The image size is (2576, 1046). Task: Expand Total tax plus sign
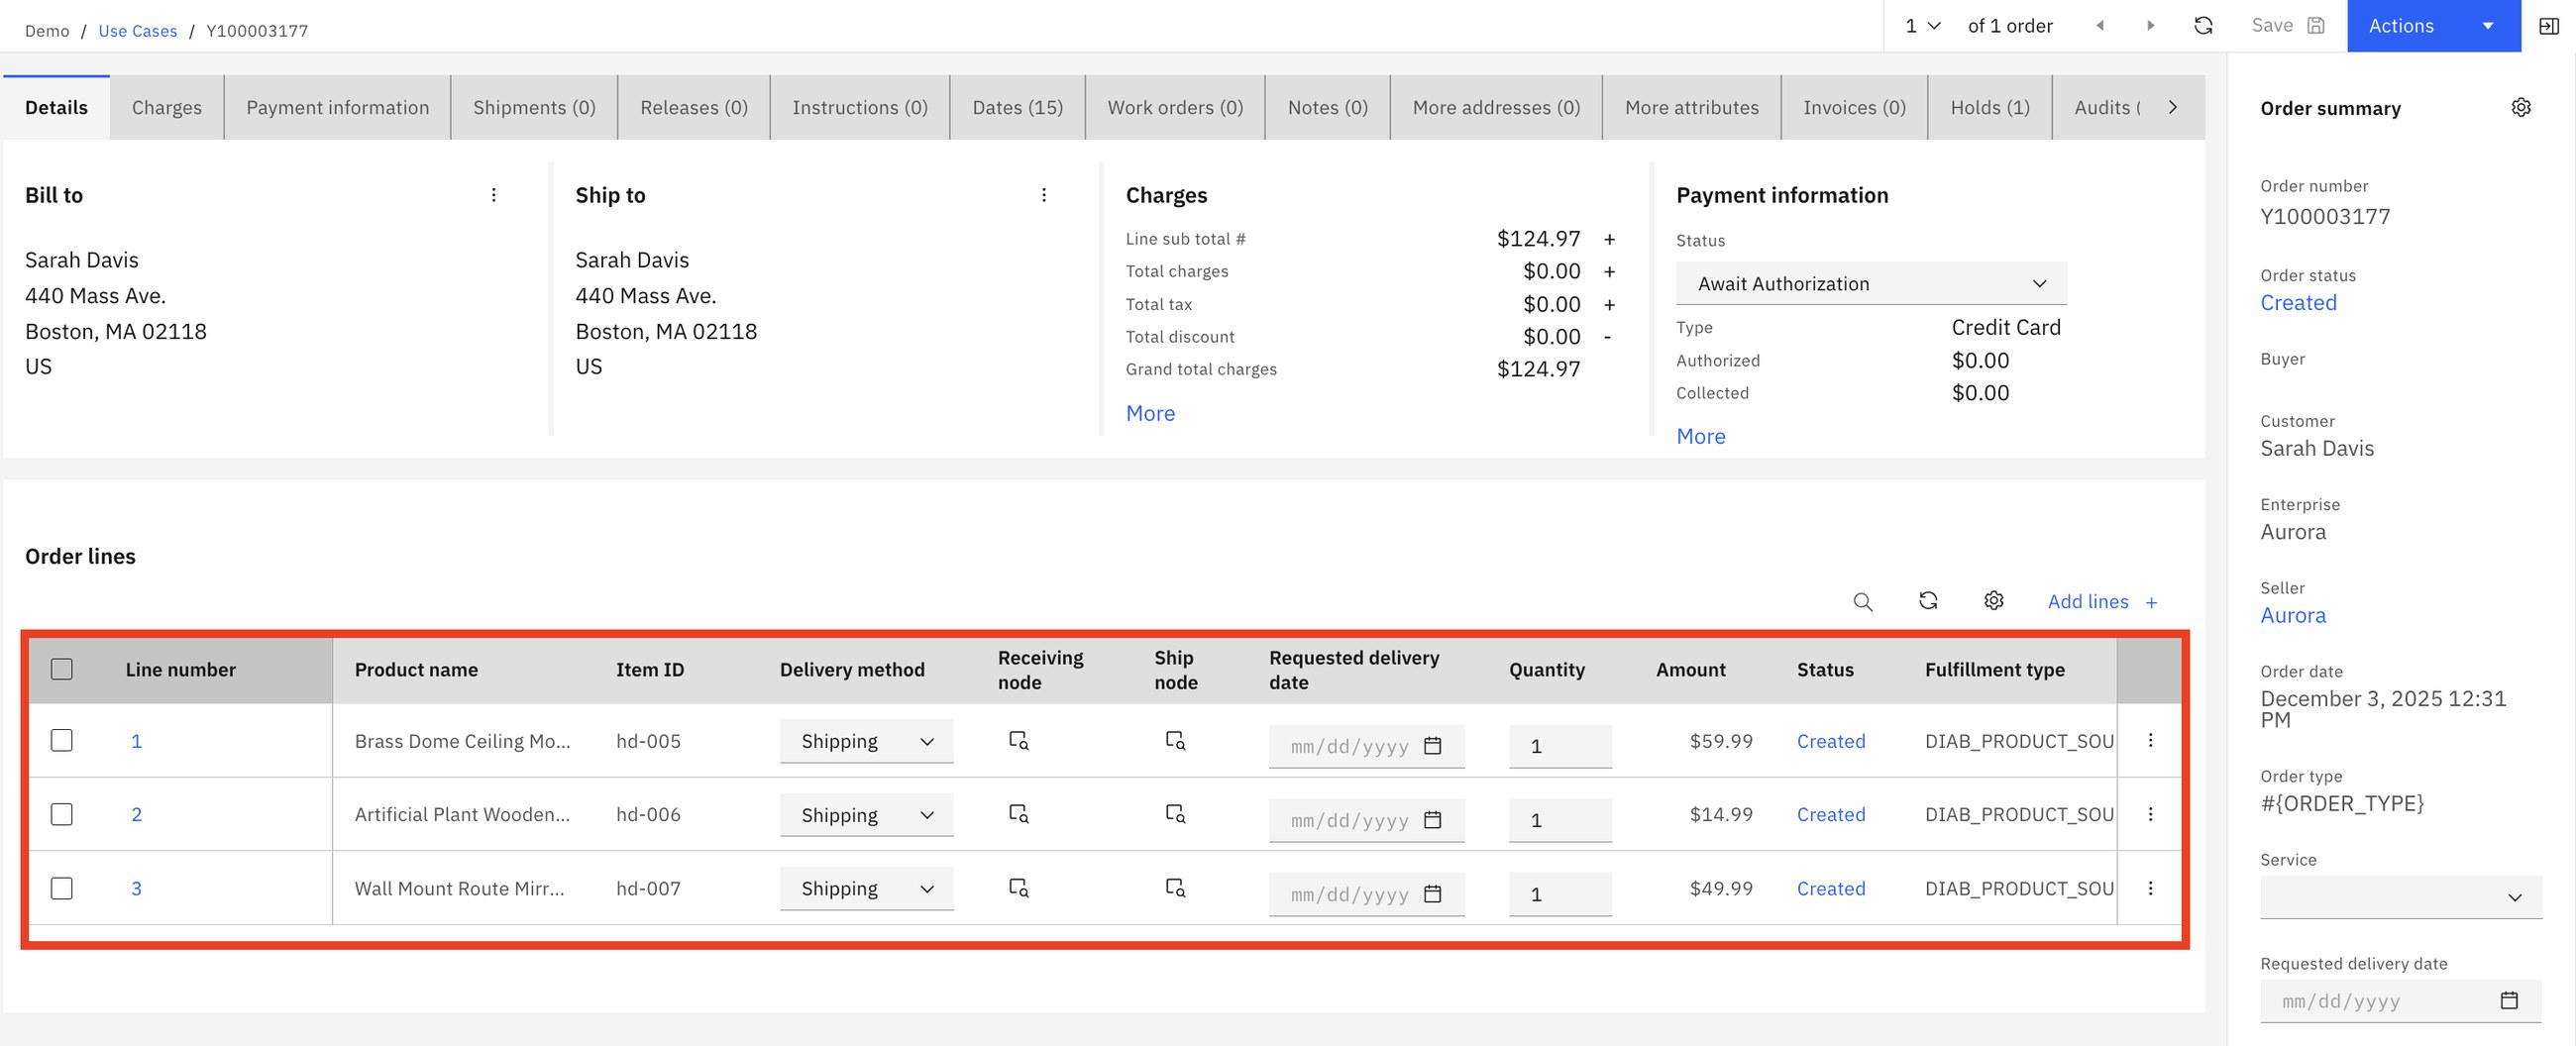pyautogui.click(x=1609, y=304)
